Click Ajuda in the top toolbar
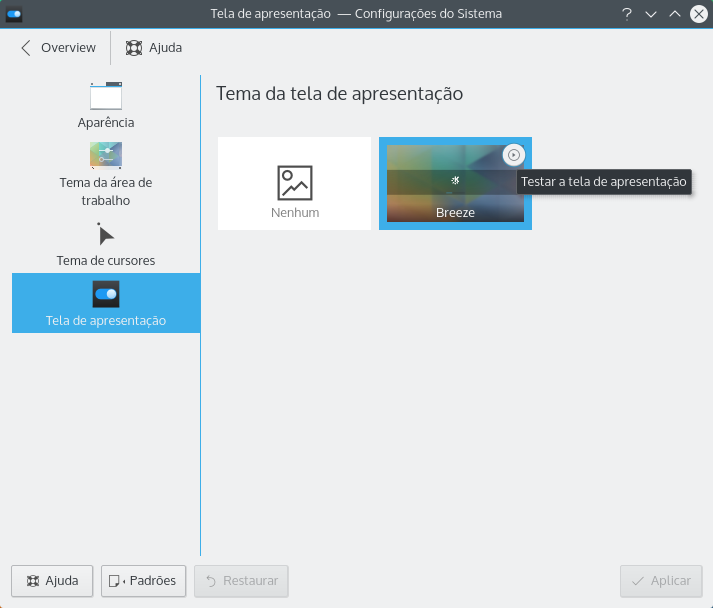 pyautogui.click(x=154, y=47)
